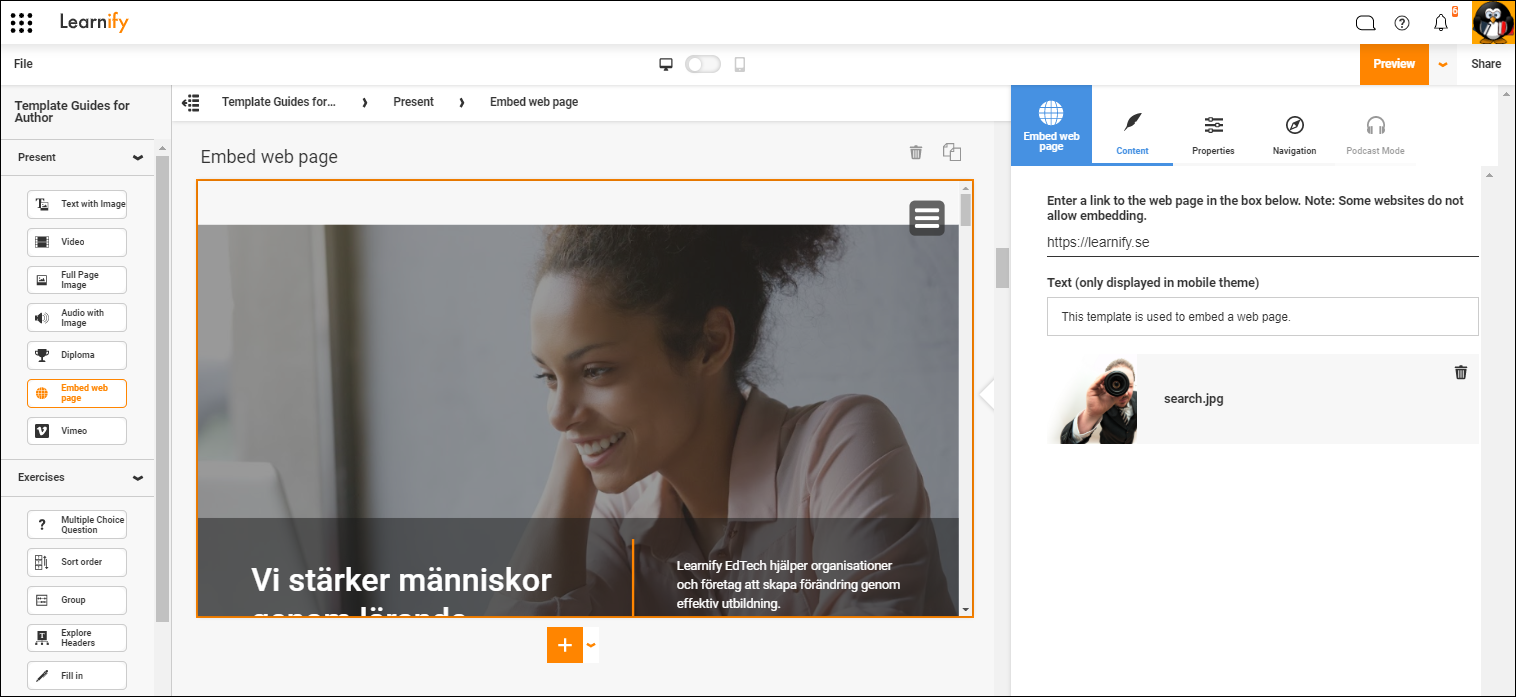This screenshot has width=1516, height=697.
Task: Click the embedded page scrollbar up arrow
Action: tap(965, 188)
